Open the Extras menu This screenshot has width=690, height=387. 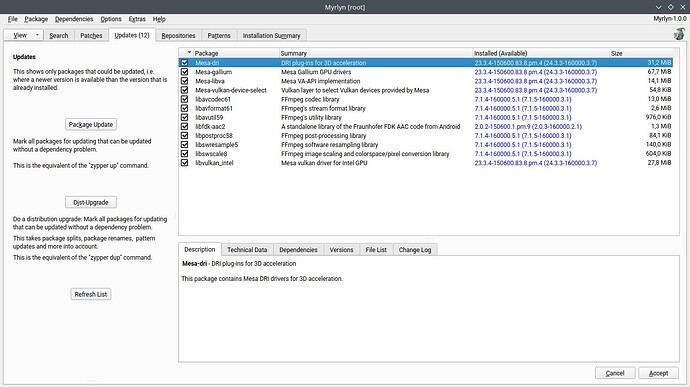point(137,19)
